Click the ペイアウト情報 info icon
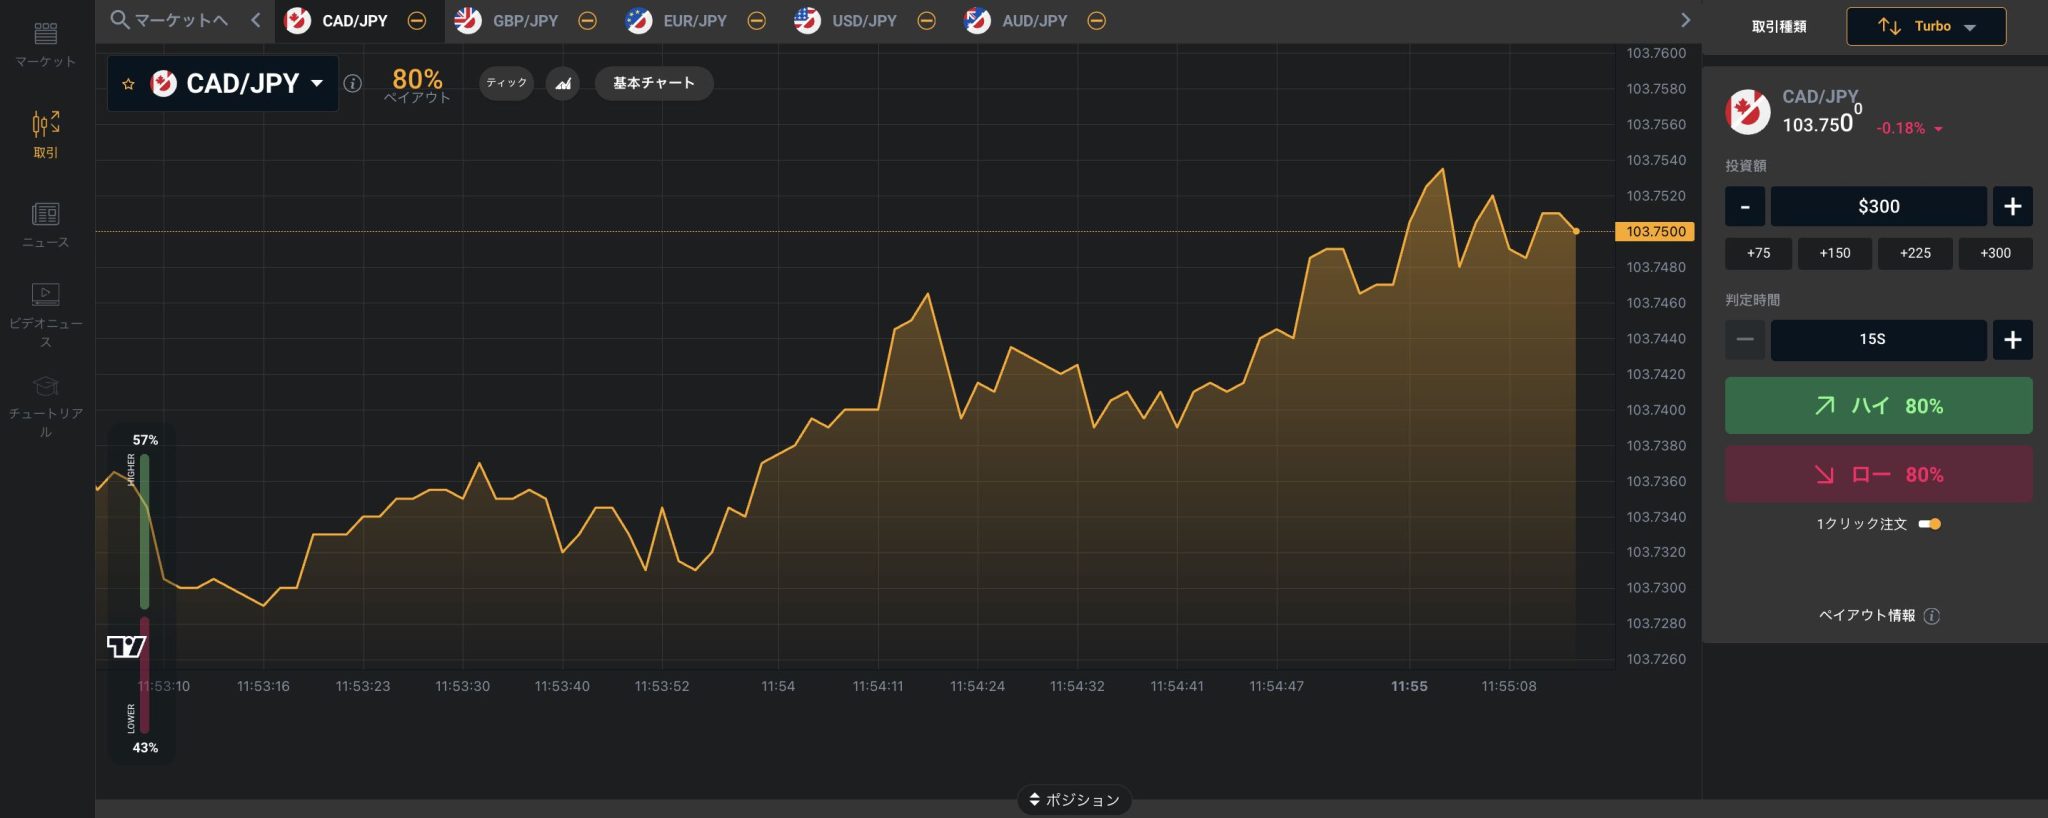 coord(1932,616)
